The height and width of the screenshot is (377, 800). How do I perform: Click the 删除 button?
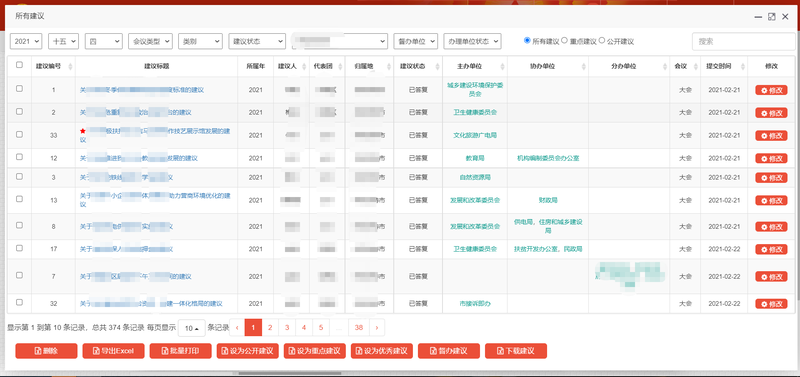click(x=46, y=351)
